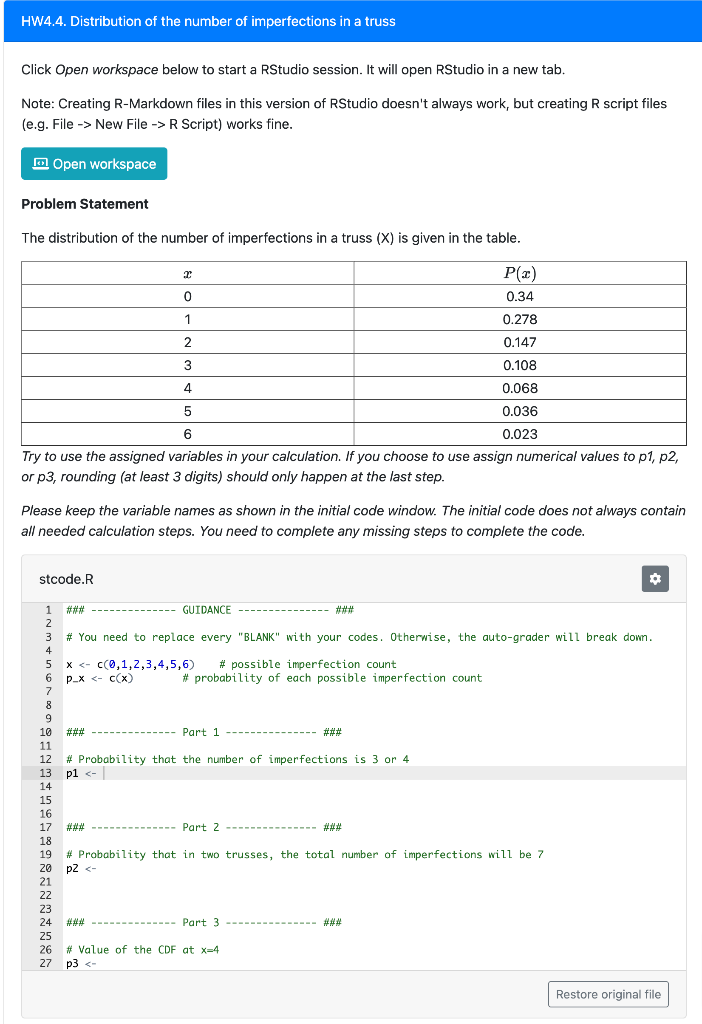
Task: Select table cell with probability 0.036
Action: click(x=520, y=411)
